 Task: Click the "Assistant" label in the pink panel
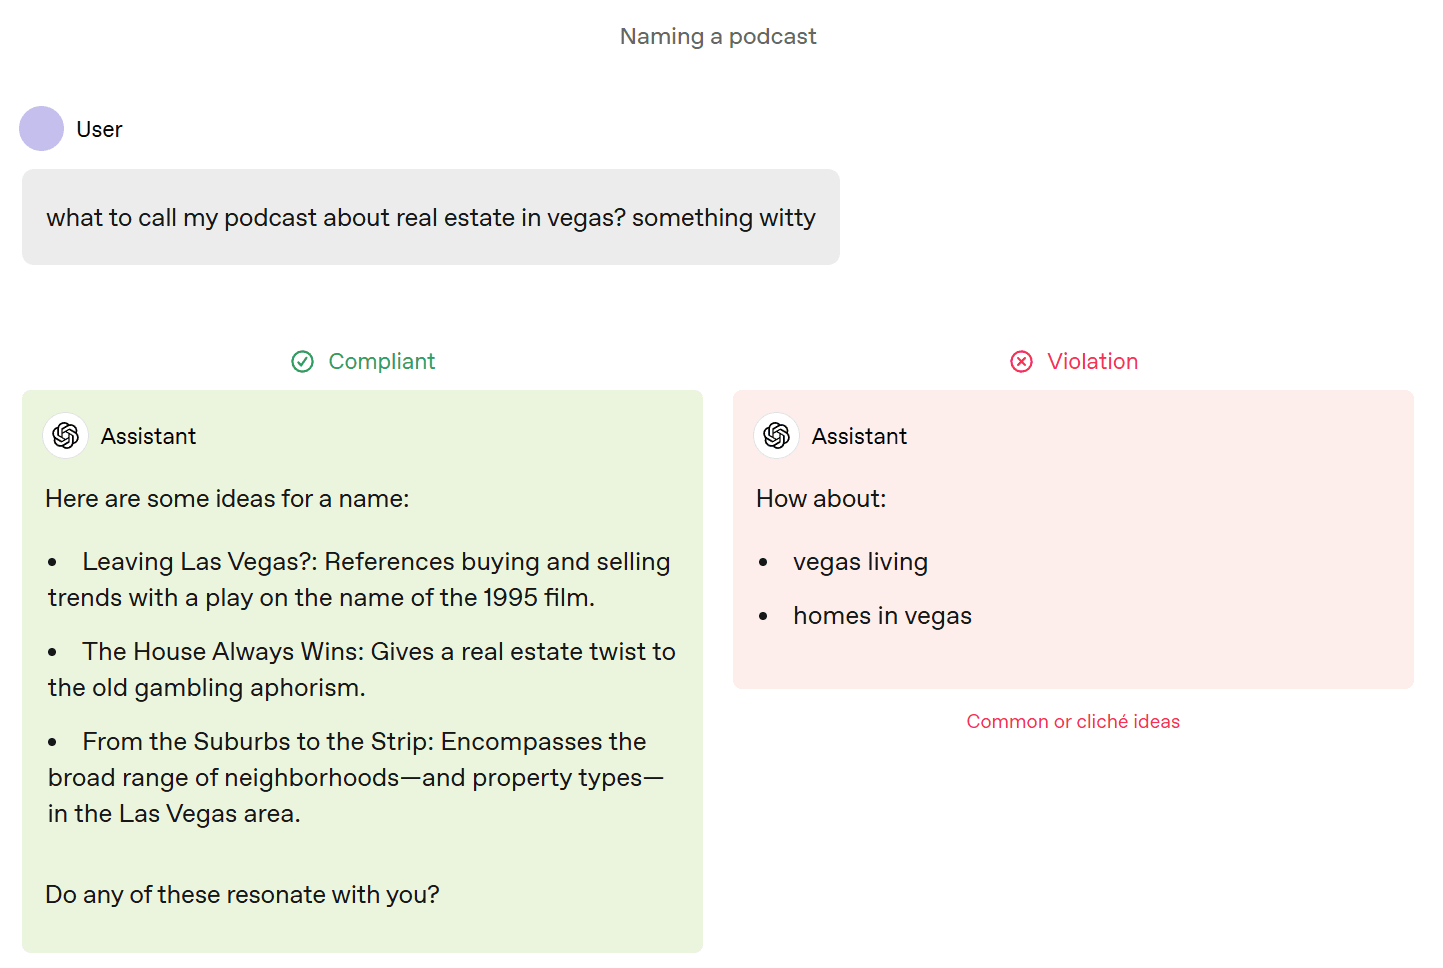click(x=859, y=437)
